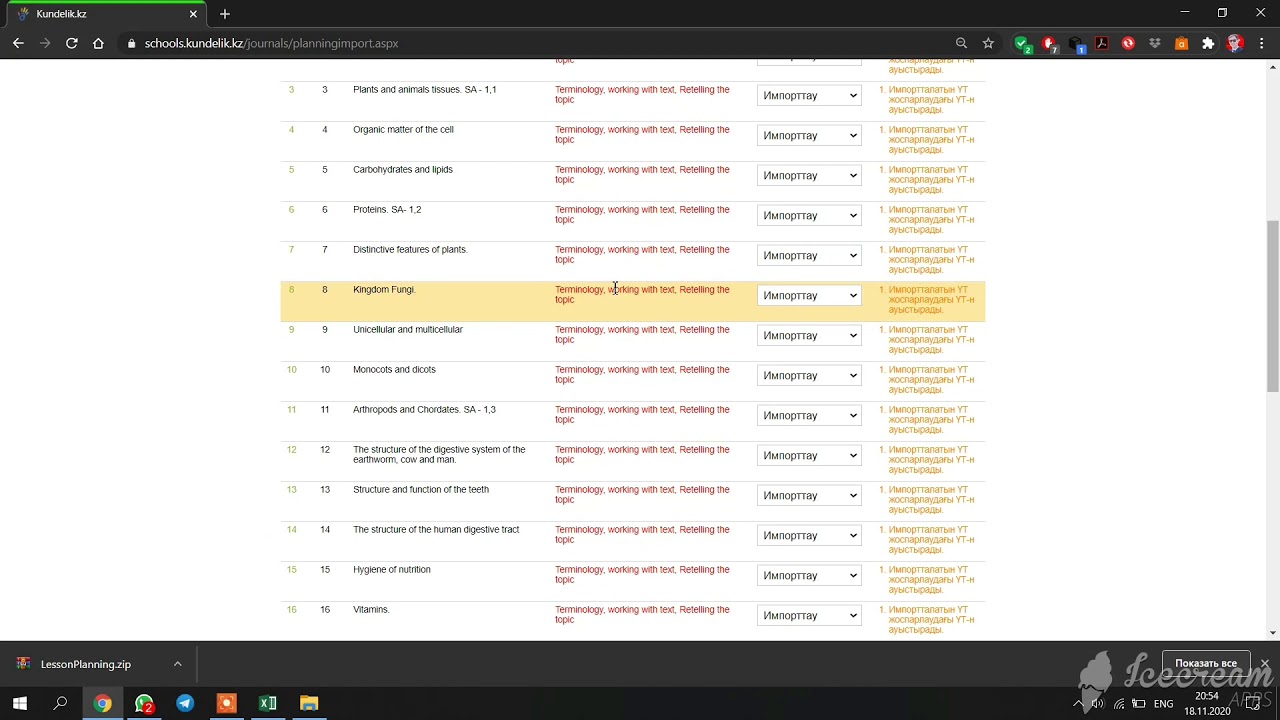This screenshot has width=1280, height=720.
Task: Open a new browser tab
Action: click(x=225, y=14)
